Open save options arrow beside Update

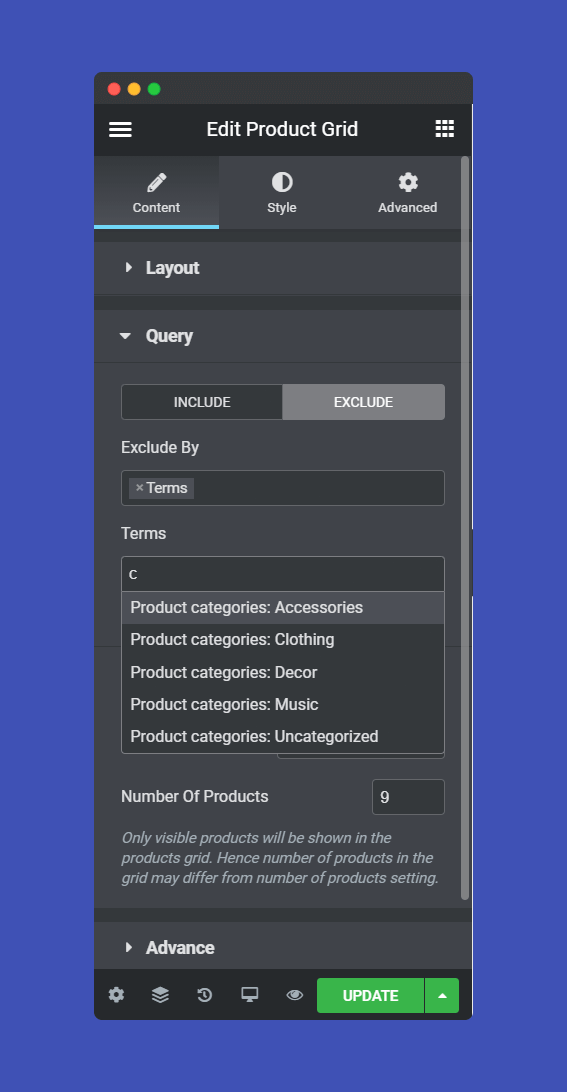pos(442,995)
